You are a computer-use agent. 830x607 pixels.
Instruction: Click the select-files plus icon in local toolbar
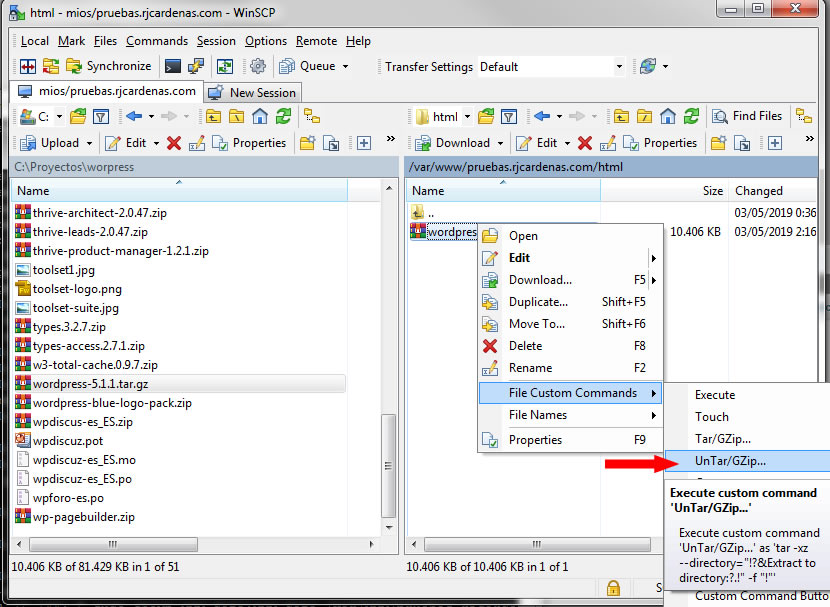coord(364,143)
